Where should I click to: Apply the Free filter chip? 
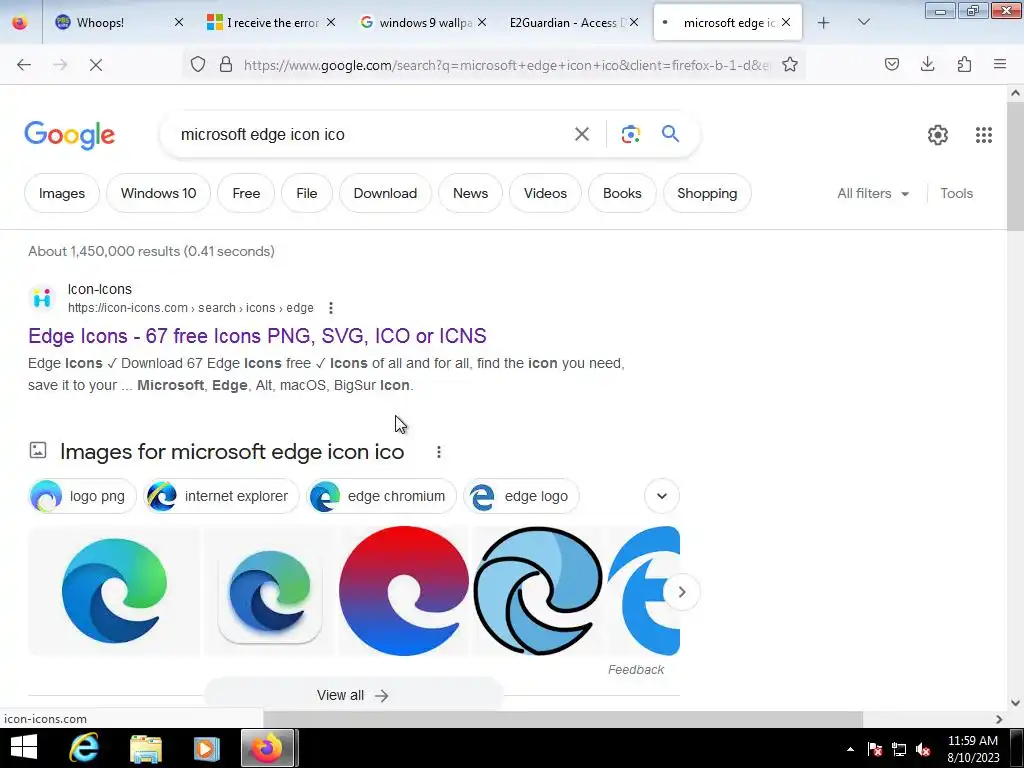point(246,193)
